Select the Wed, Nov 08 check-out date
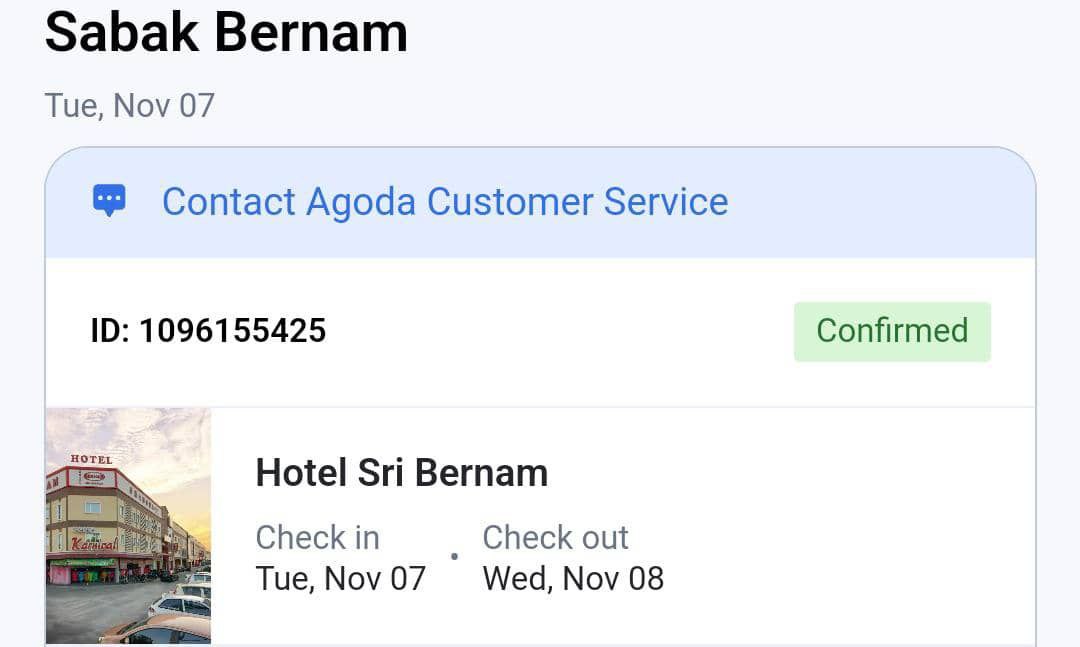Screen dimensions: 1080x647 [573, 578]
